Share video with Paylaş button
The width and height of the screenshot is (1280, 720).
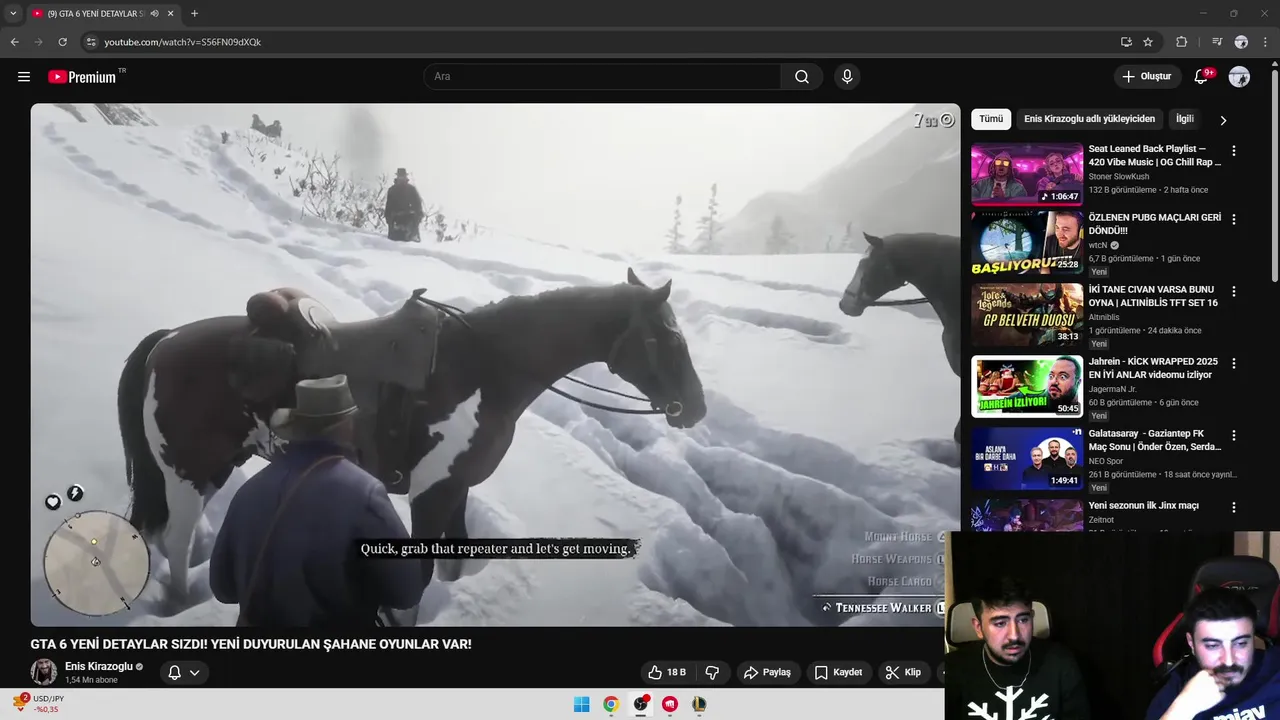pyautogui.click(x=767, y=673)
